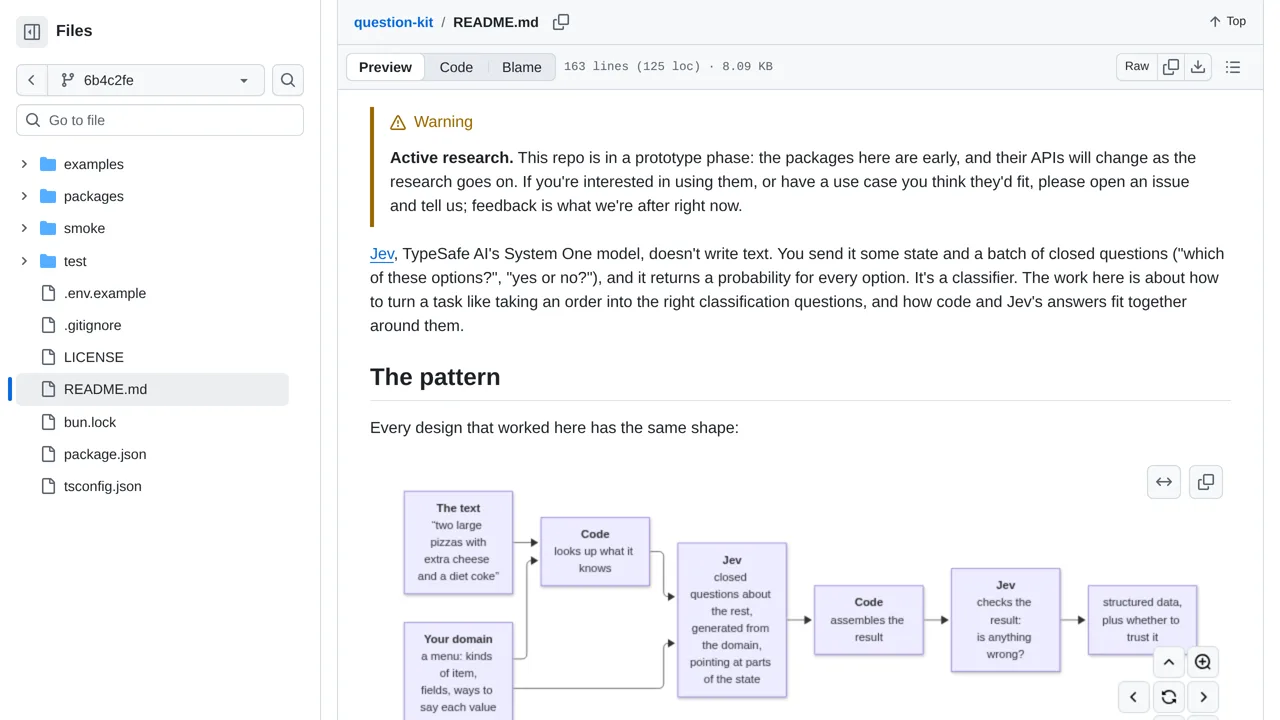Click the 'The pattern' heading

pyautogui.click(x=435, y=377)
